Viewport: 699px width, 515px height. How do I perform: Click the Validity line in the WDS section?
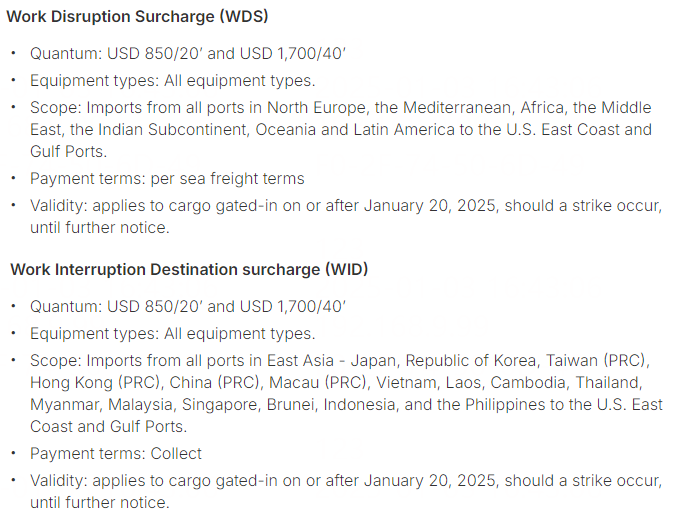tap(345, 204)
